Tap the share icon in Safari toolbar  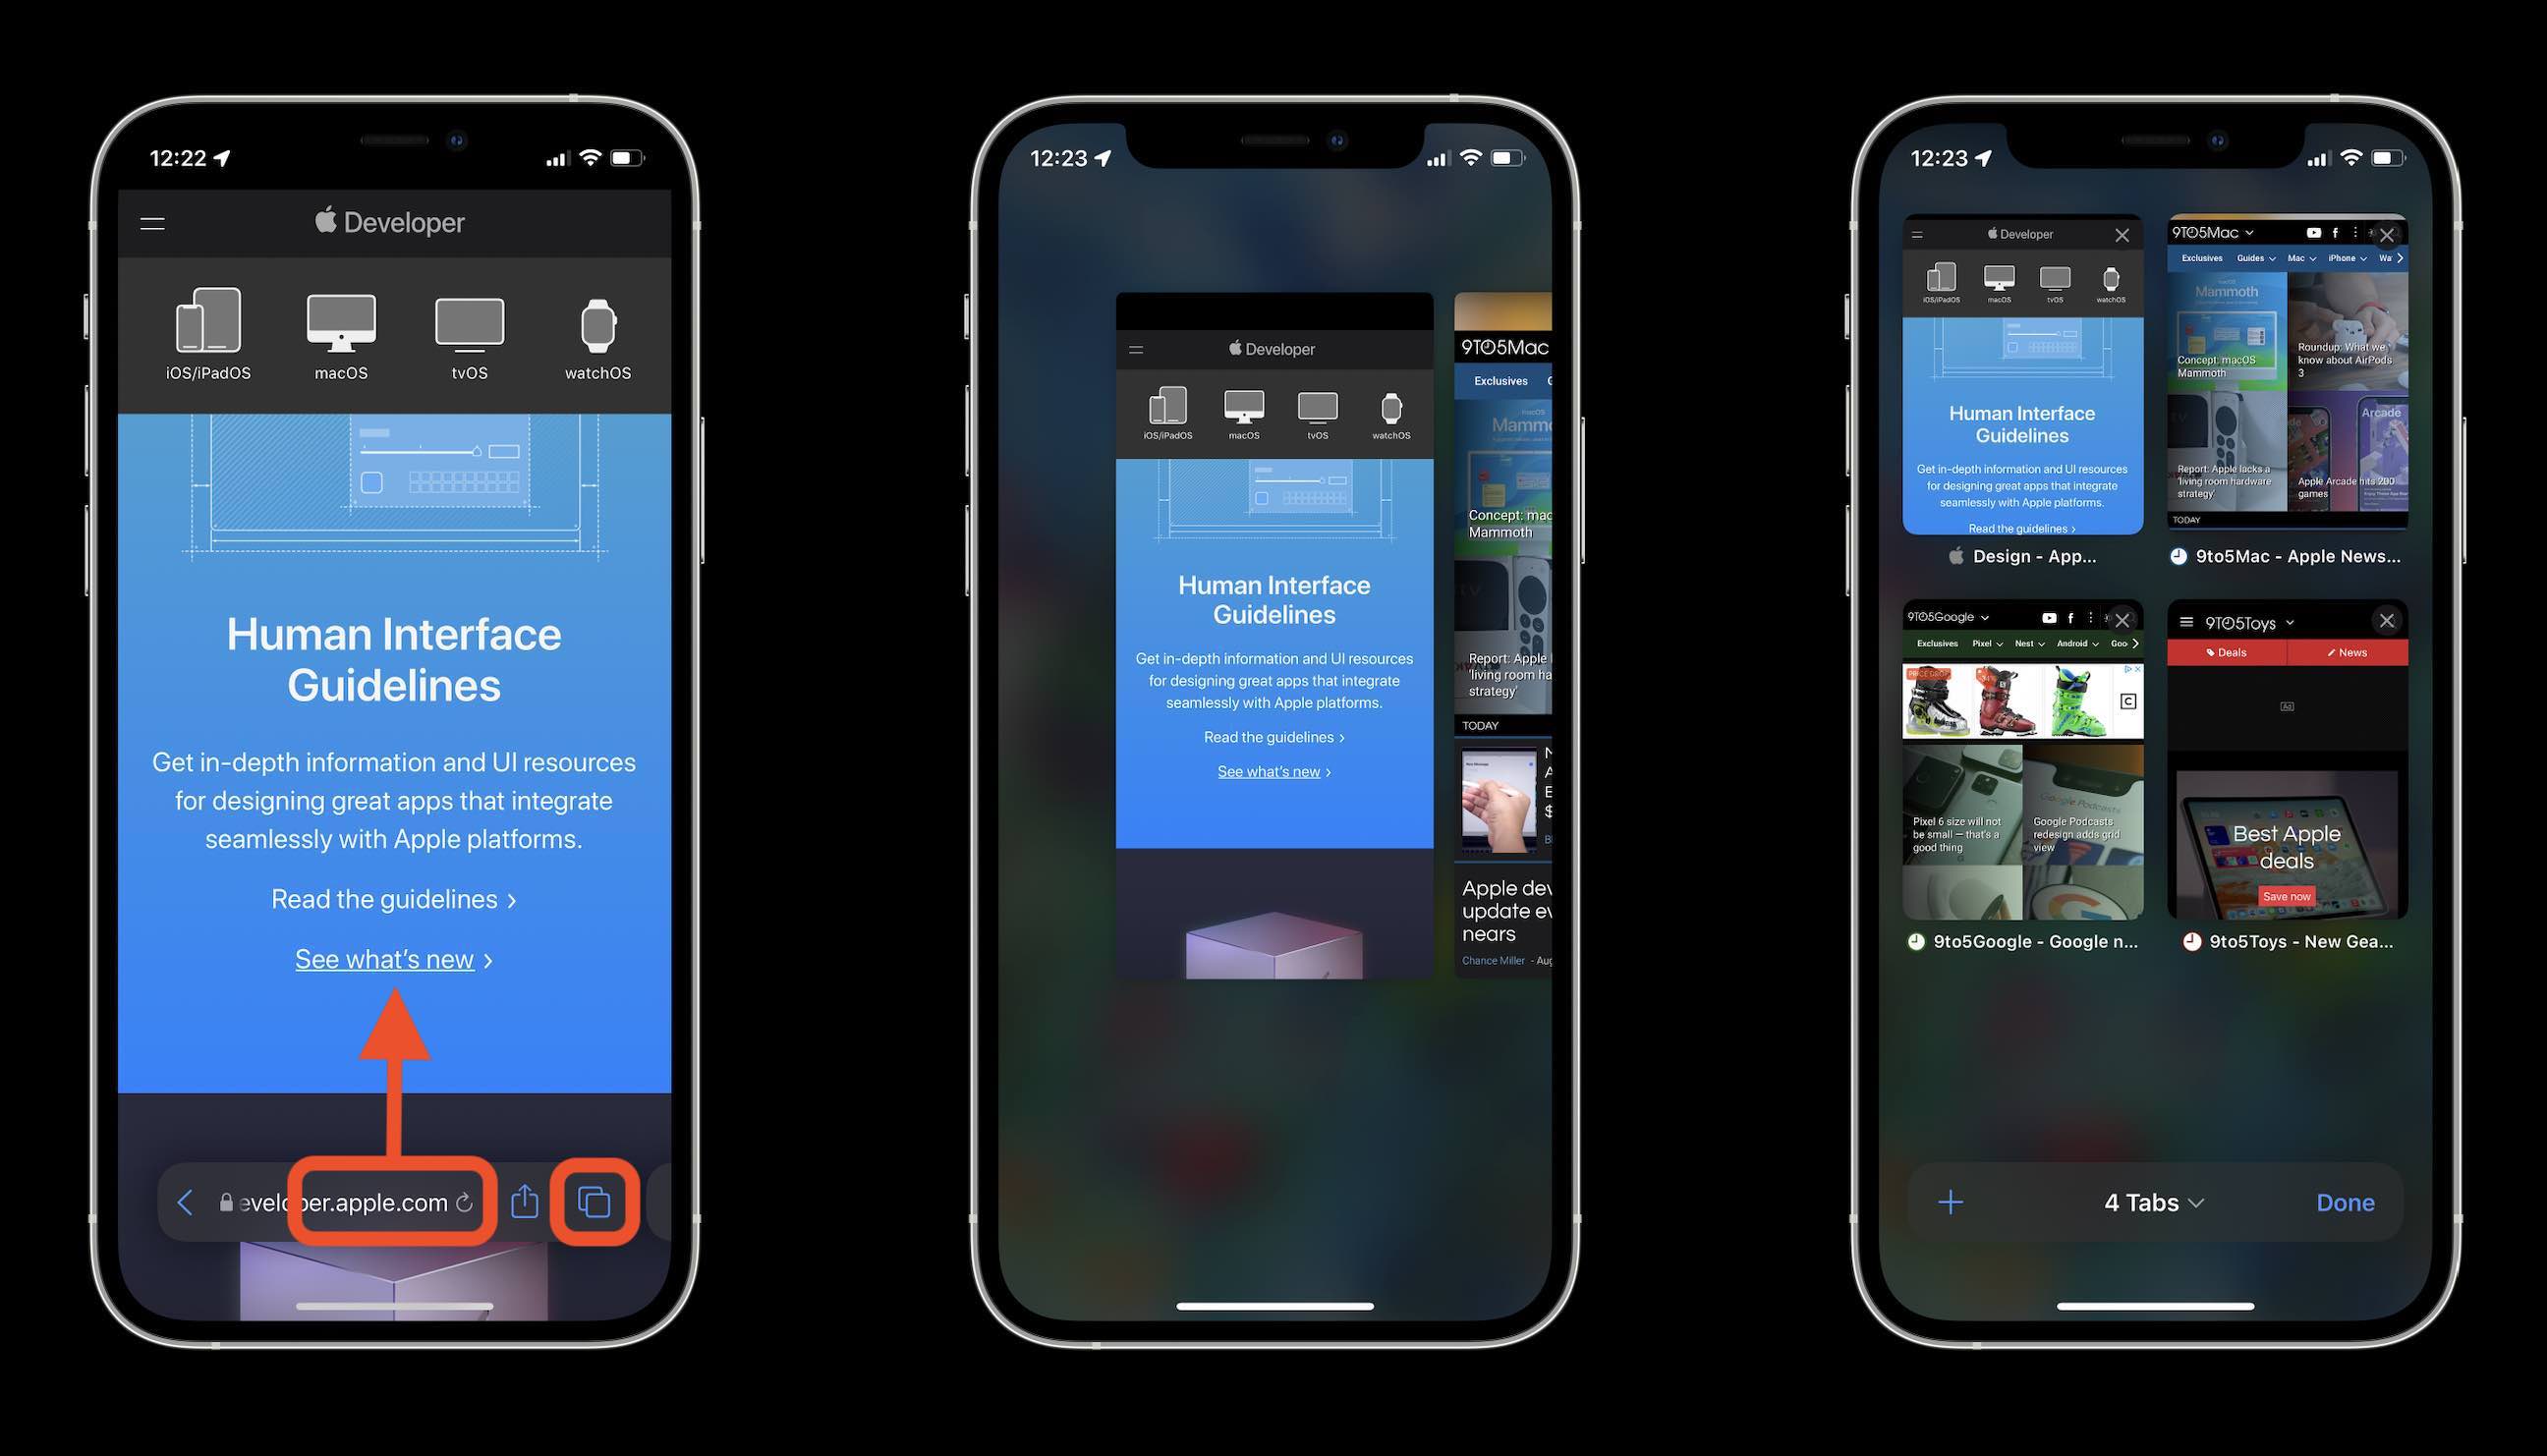pos(525,1203)
